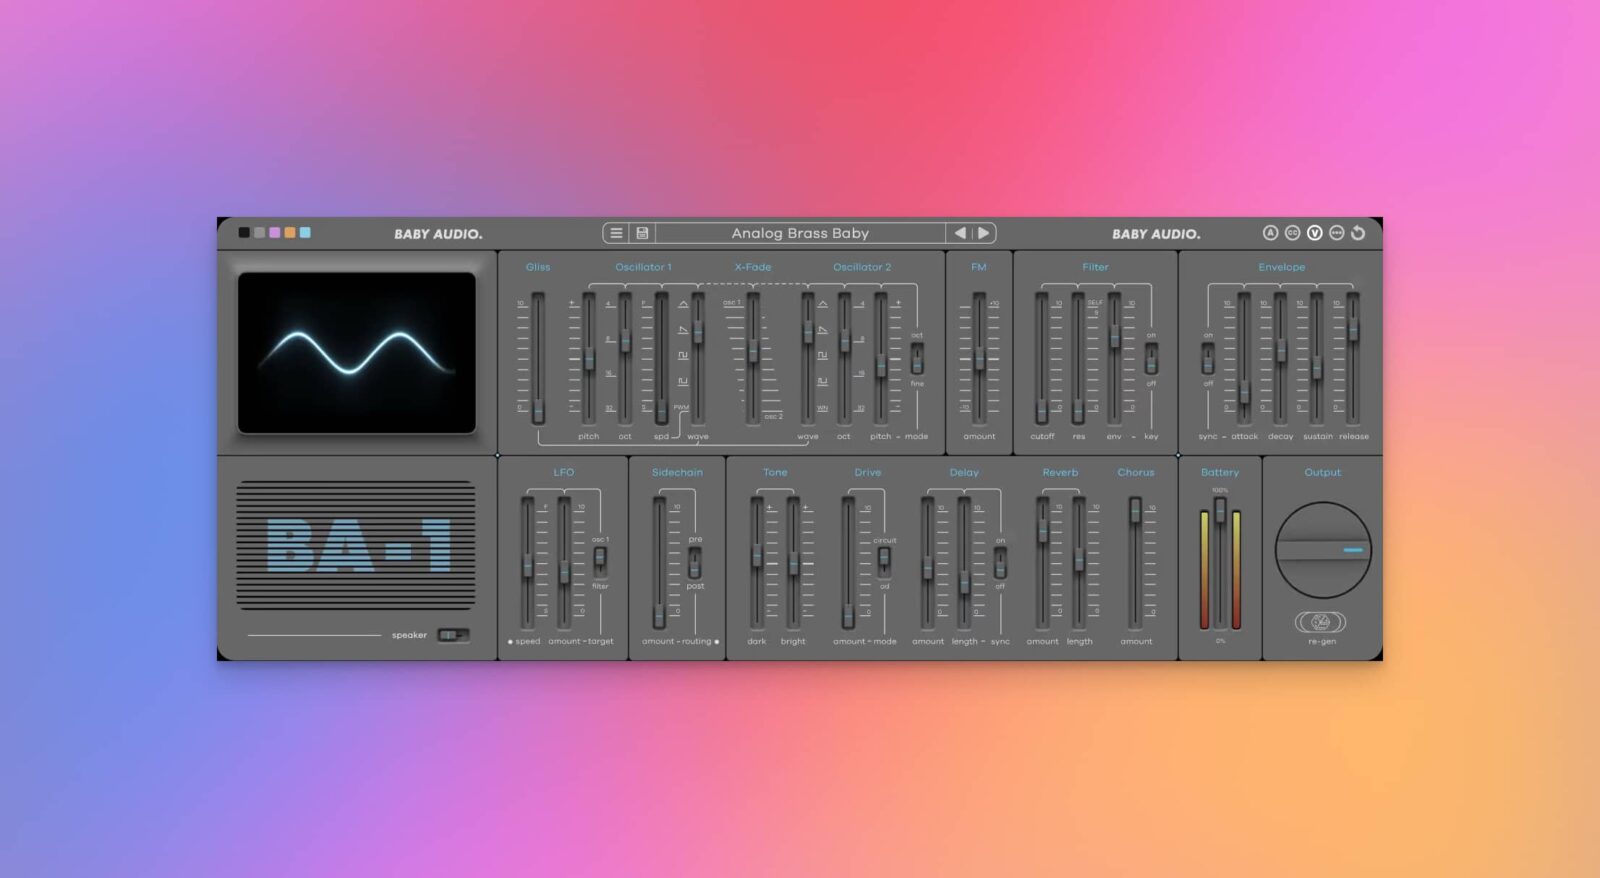
Task: Click the circled A icon
Action: pos(1270,233)
